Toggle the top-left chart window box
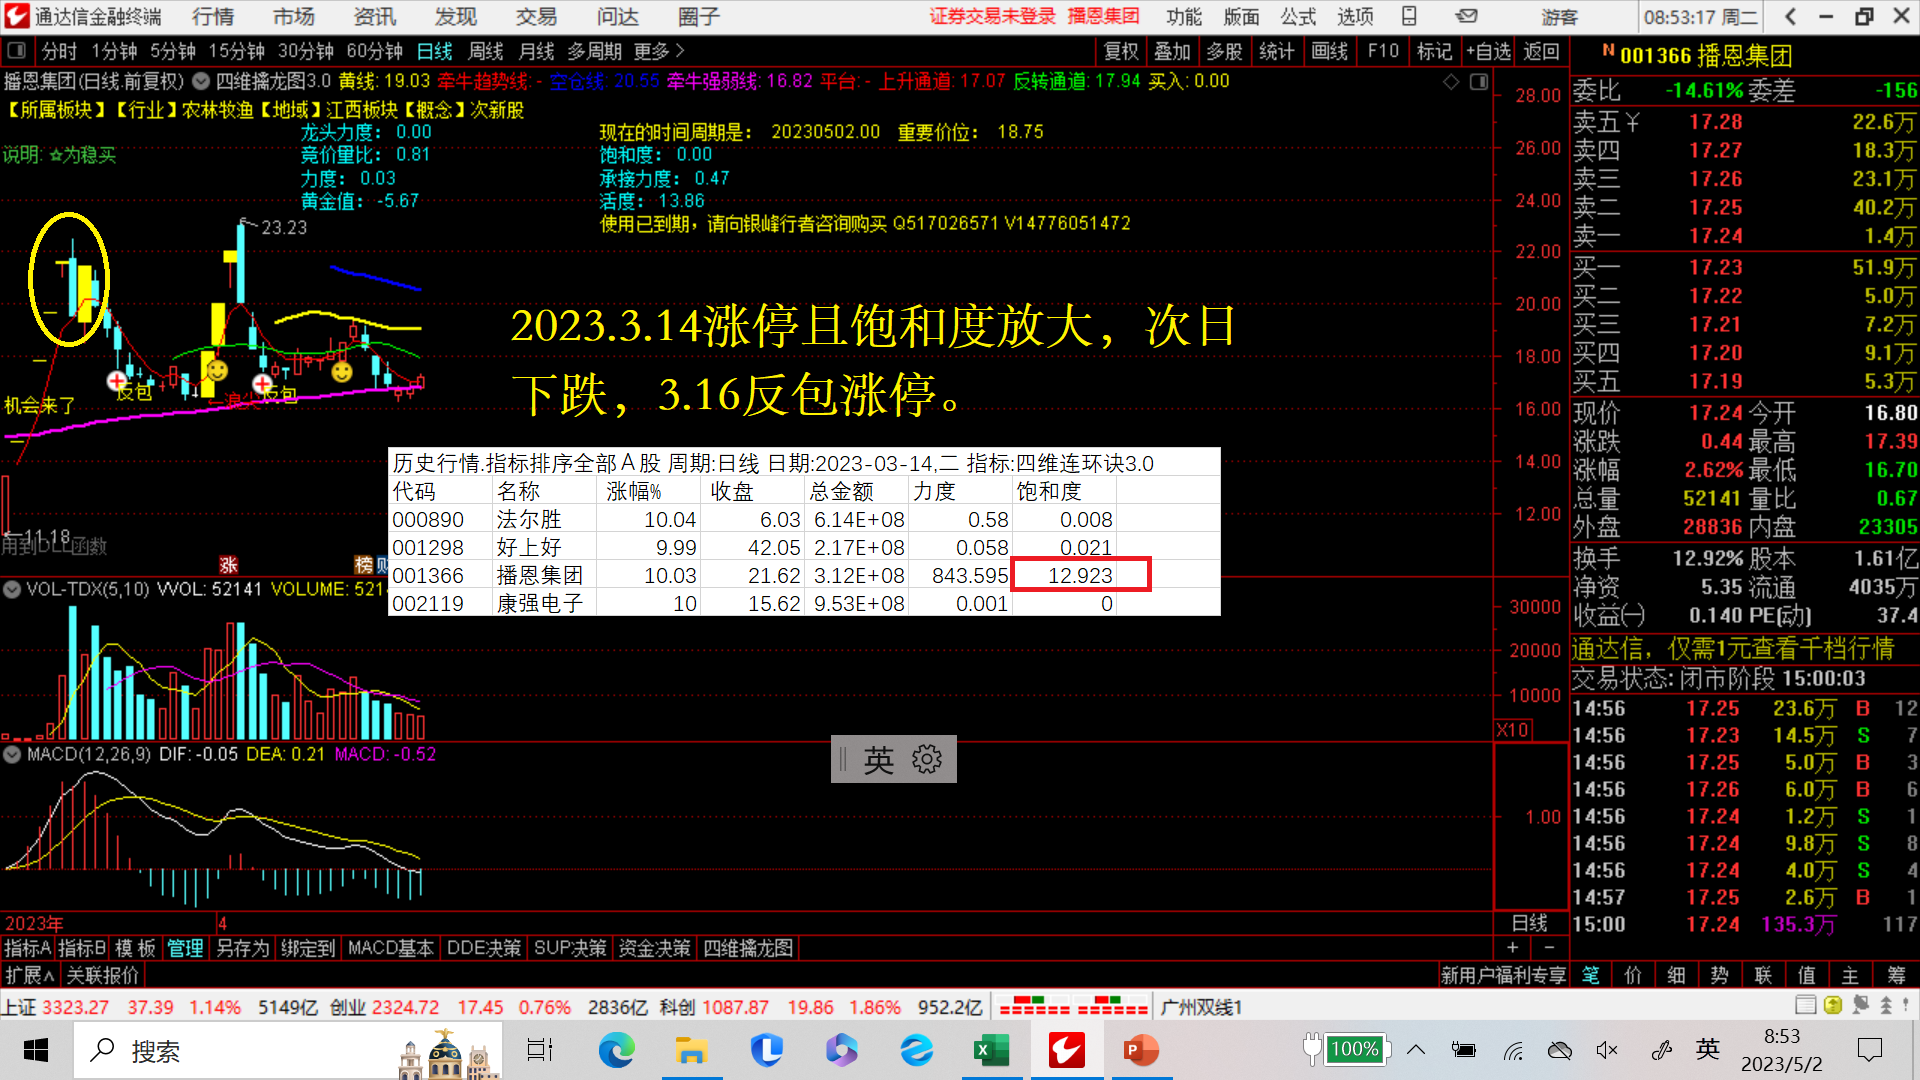The width and height of the screenshot is (1920, 1080). coord(16,51)
